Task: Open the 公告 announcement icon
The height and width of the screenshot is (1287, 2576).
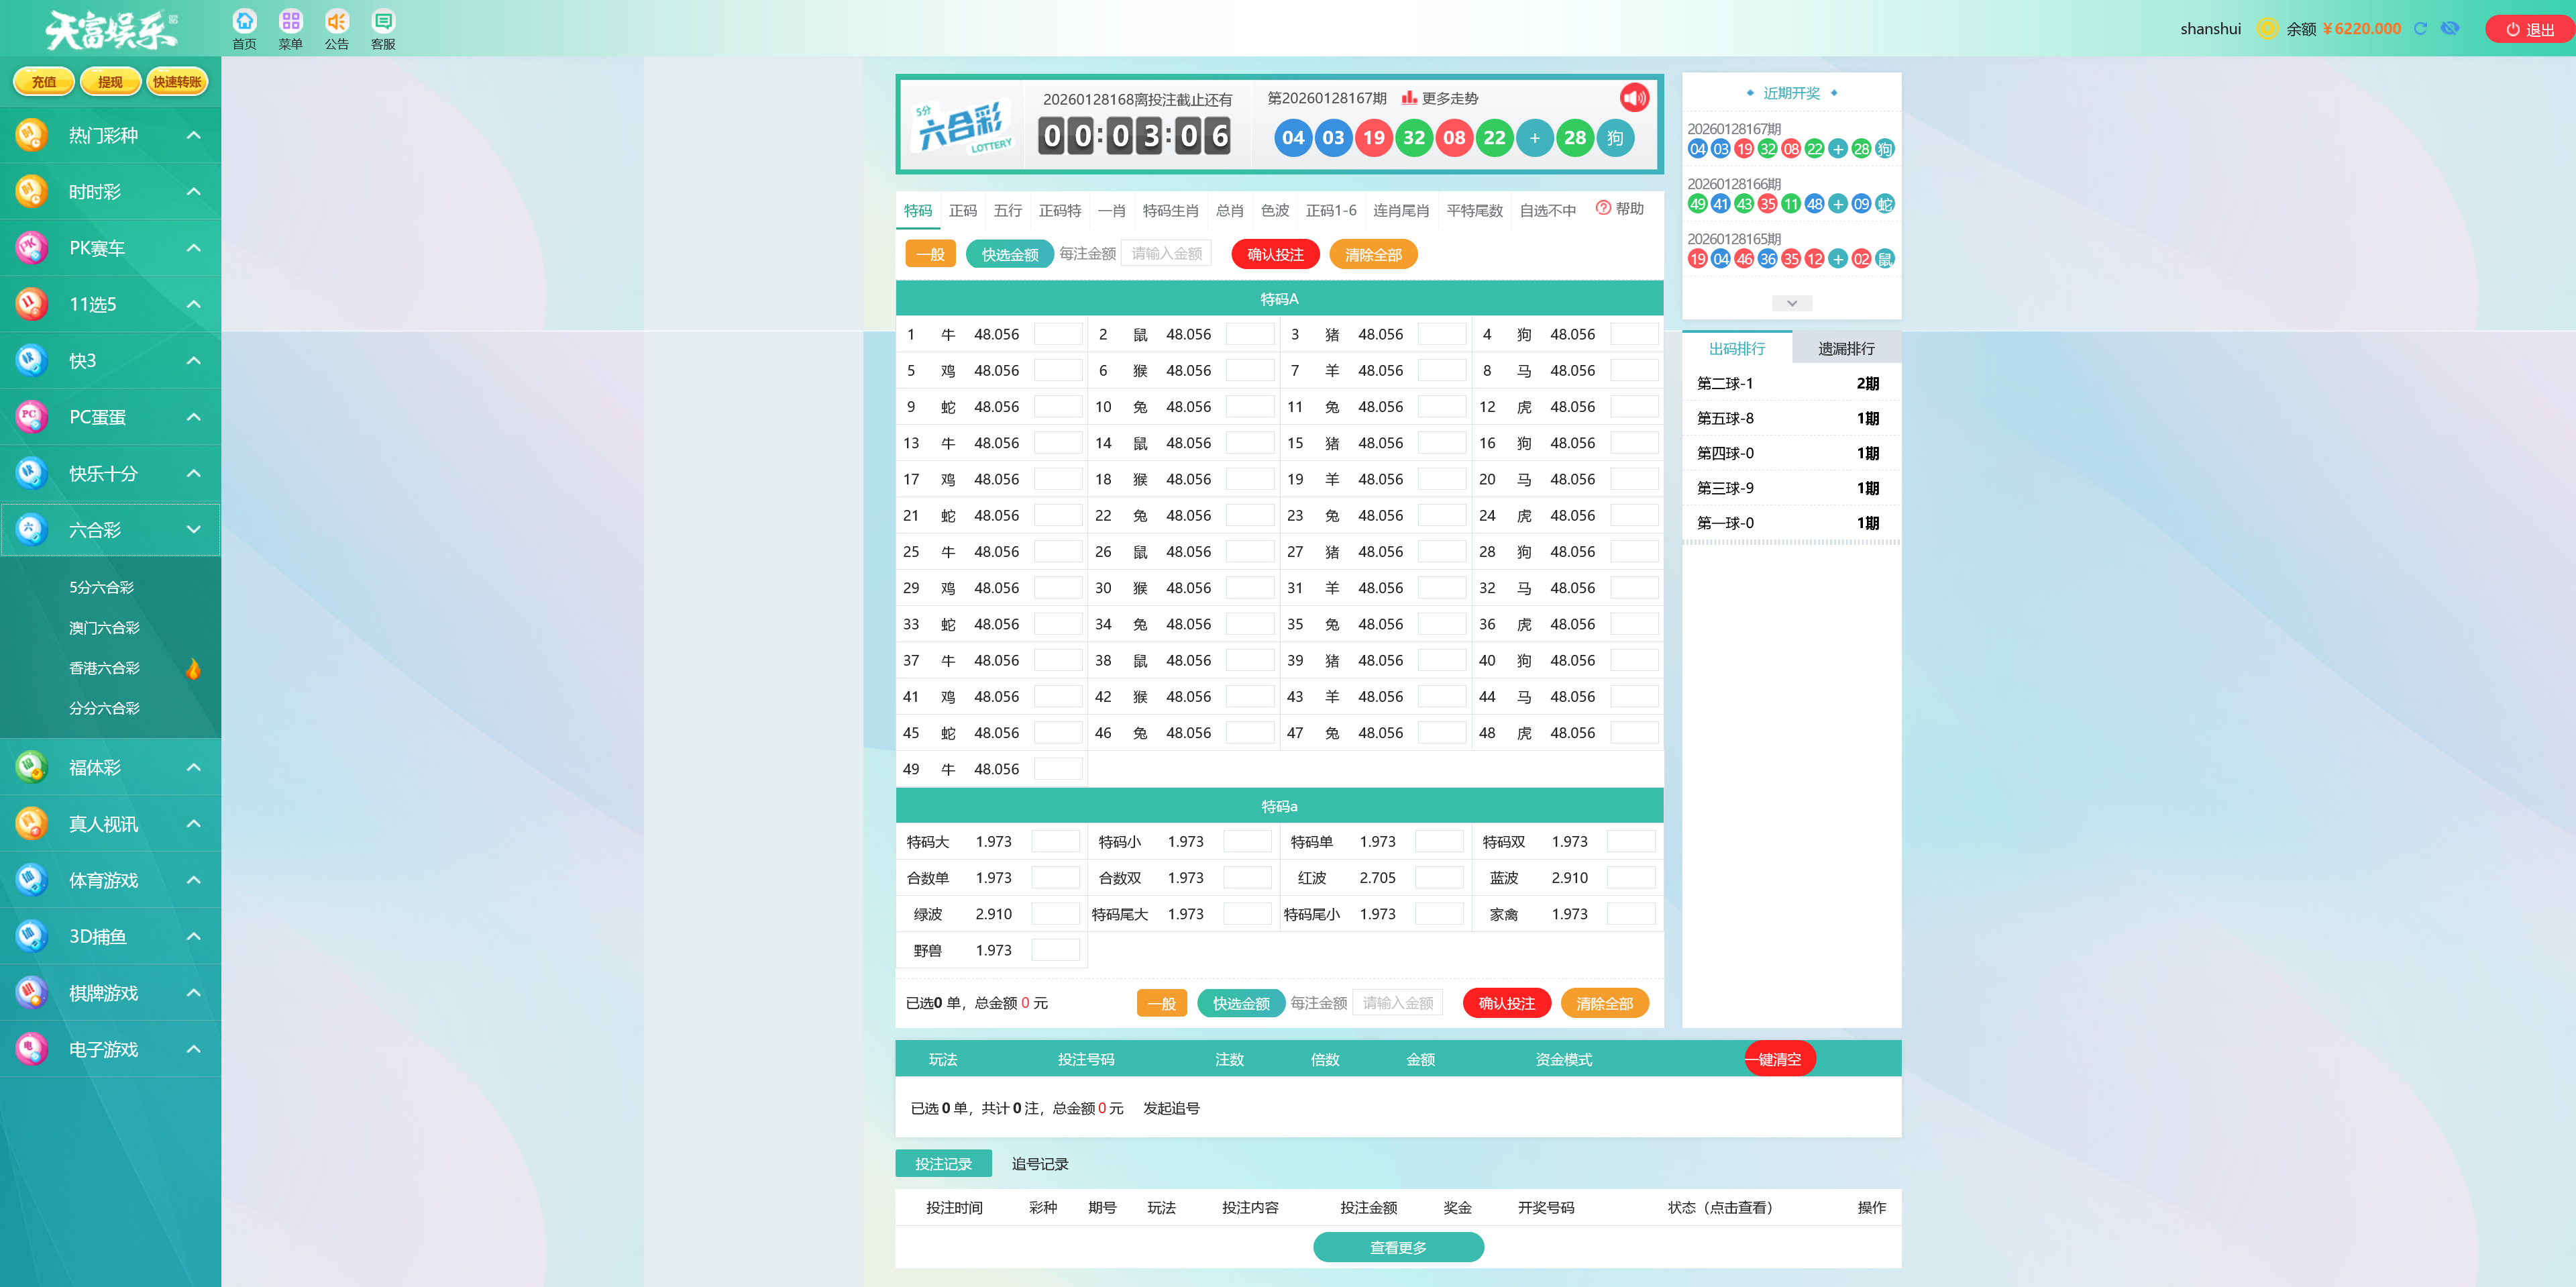Action: coord(337,21)
